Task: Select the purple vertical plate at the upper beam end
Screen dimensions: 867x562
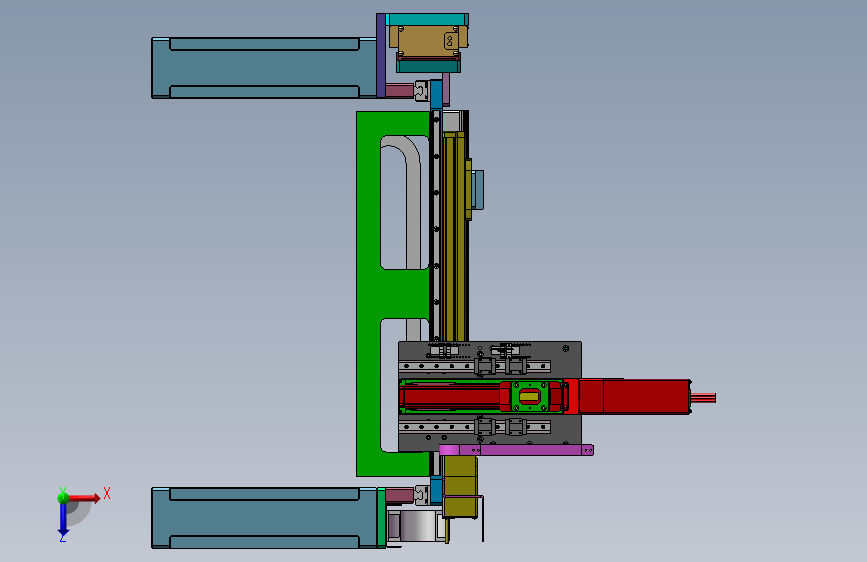Action: coord(380,55)
